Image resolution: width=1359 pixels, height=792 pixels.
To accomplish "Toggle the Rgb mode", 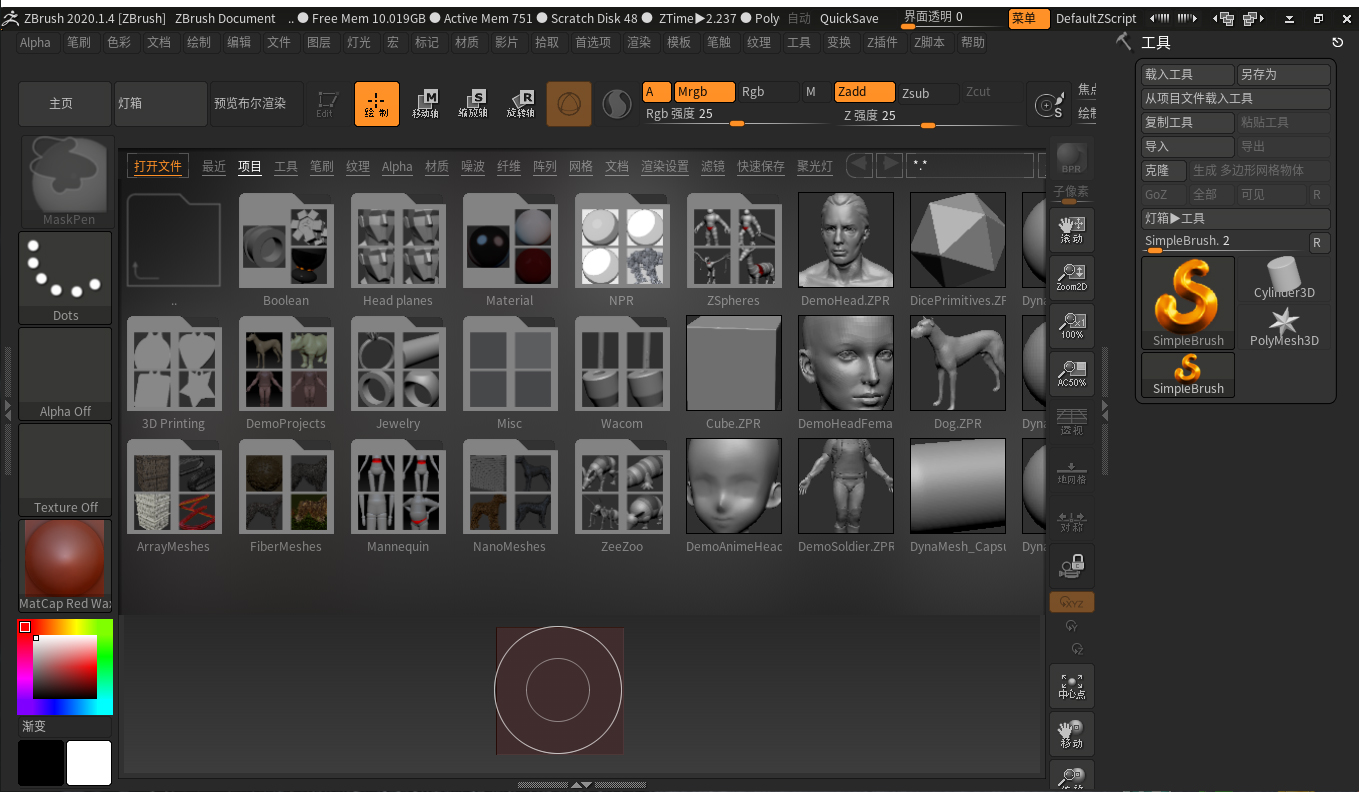I will pos(767,92).
